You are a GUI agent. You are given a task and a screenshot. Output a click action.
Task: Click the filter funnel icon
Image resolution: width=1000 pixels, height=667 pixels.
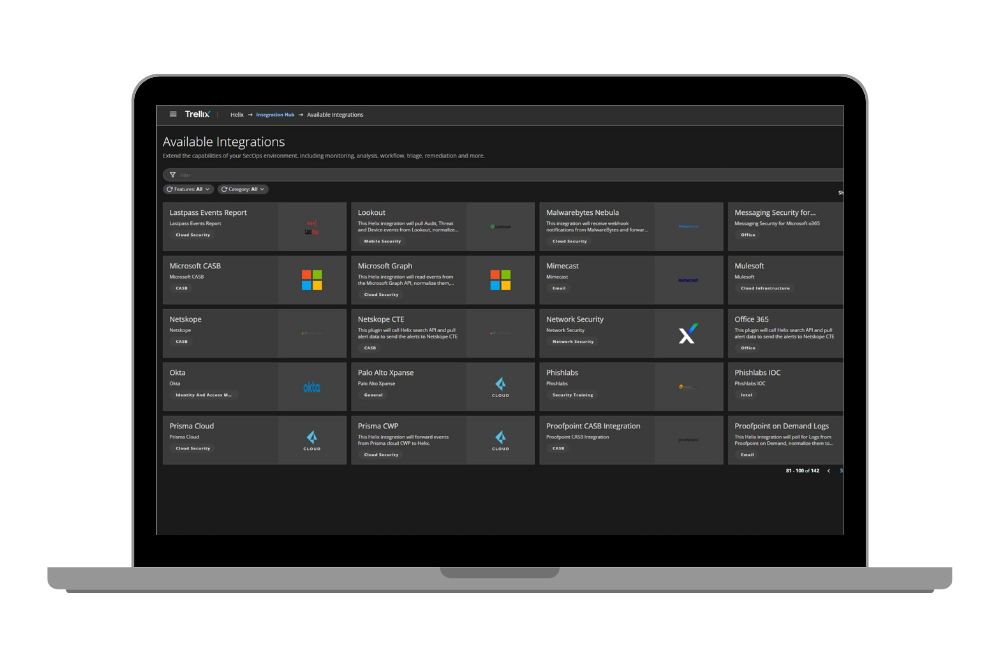pyautogui.click(x=172, y=175)
